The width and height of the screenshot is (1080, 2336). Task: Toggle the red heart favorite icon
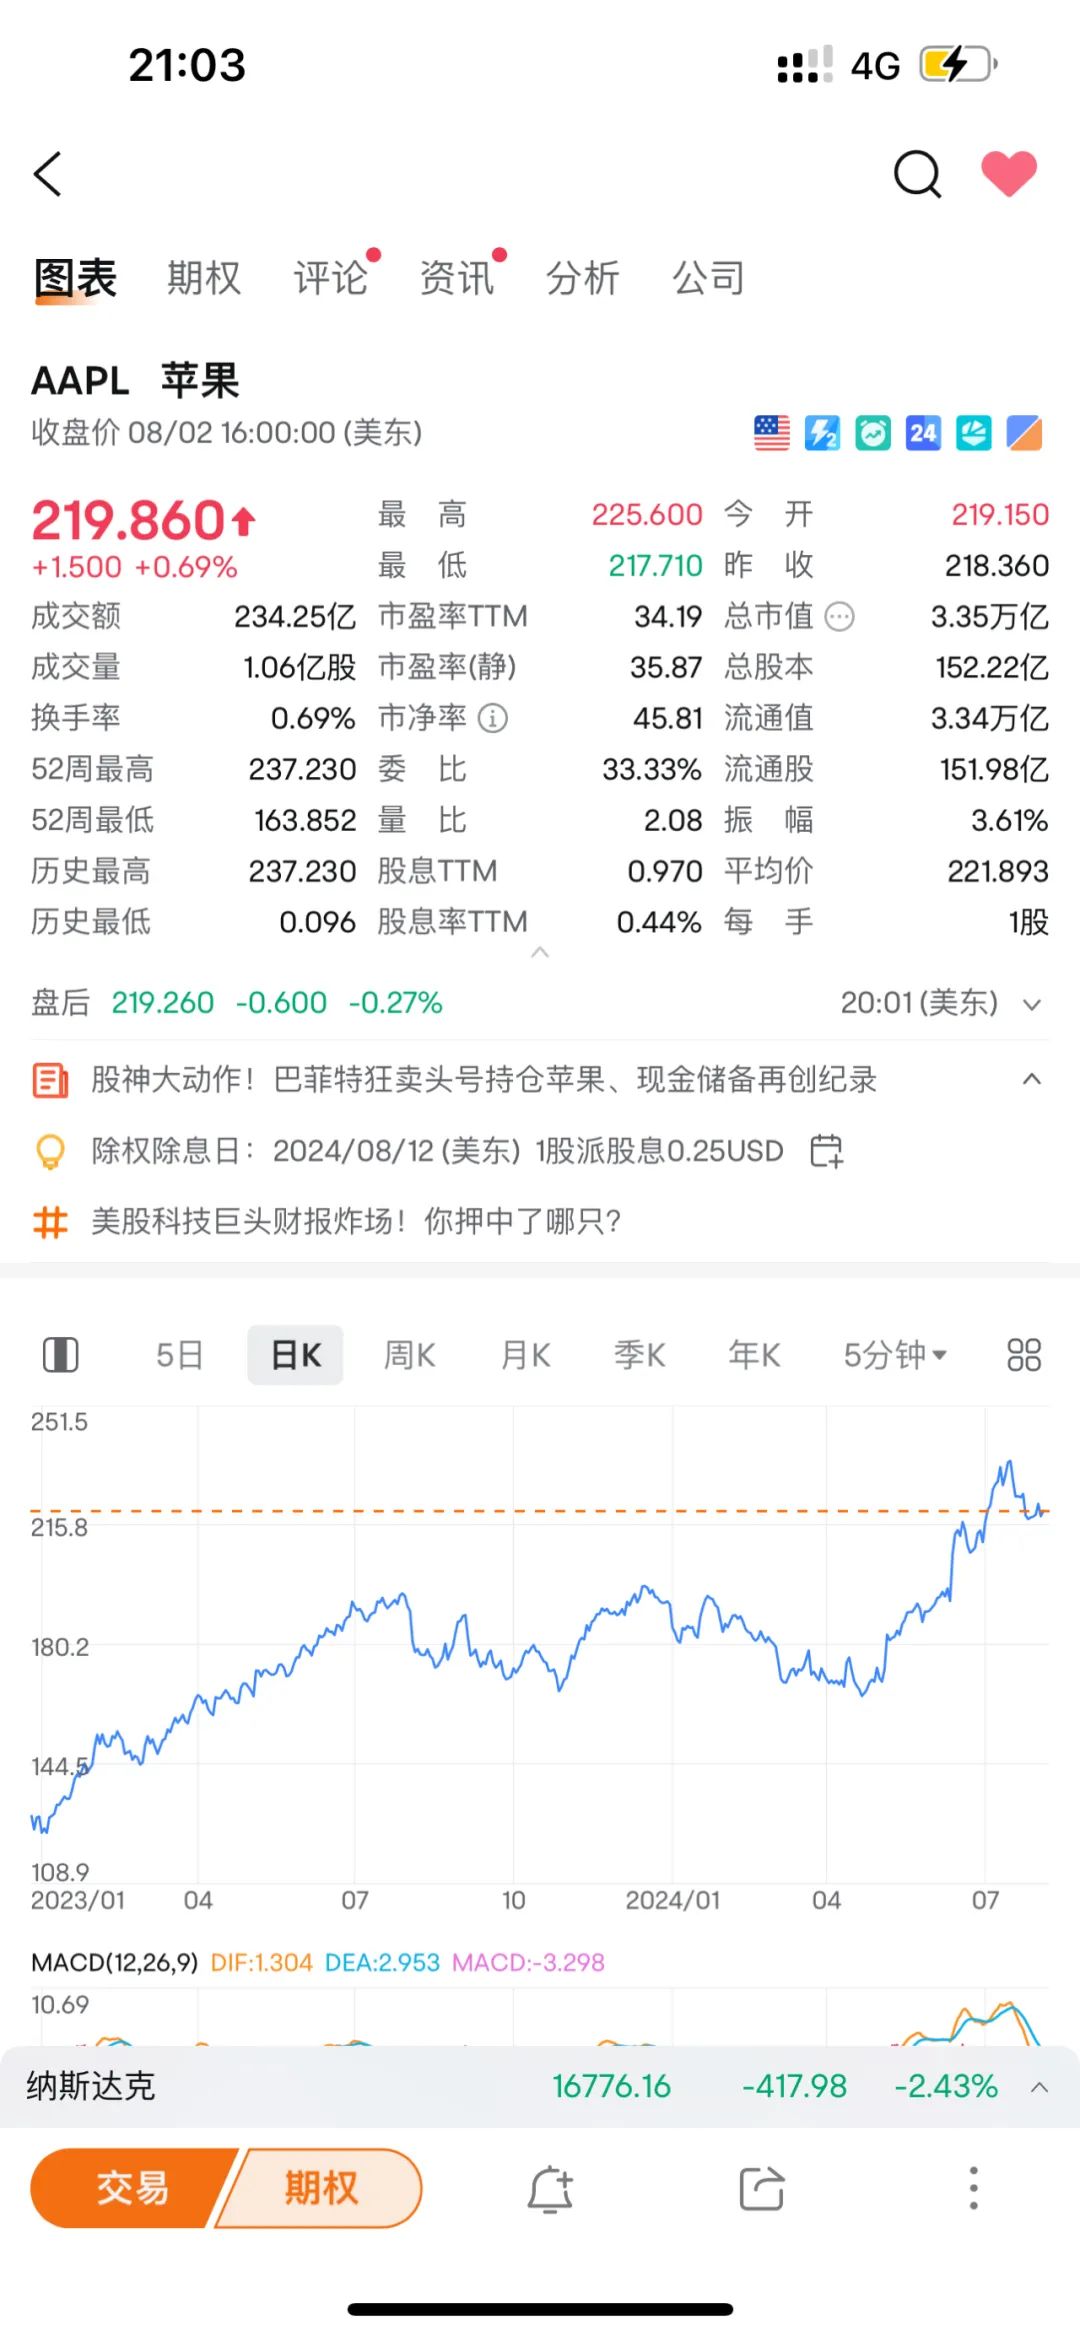click(x=1009, y=174)
